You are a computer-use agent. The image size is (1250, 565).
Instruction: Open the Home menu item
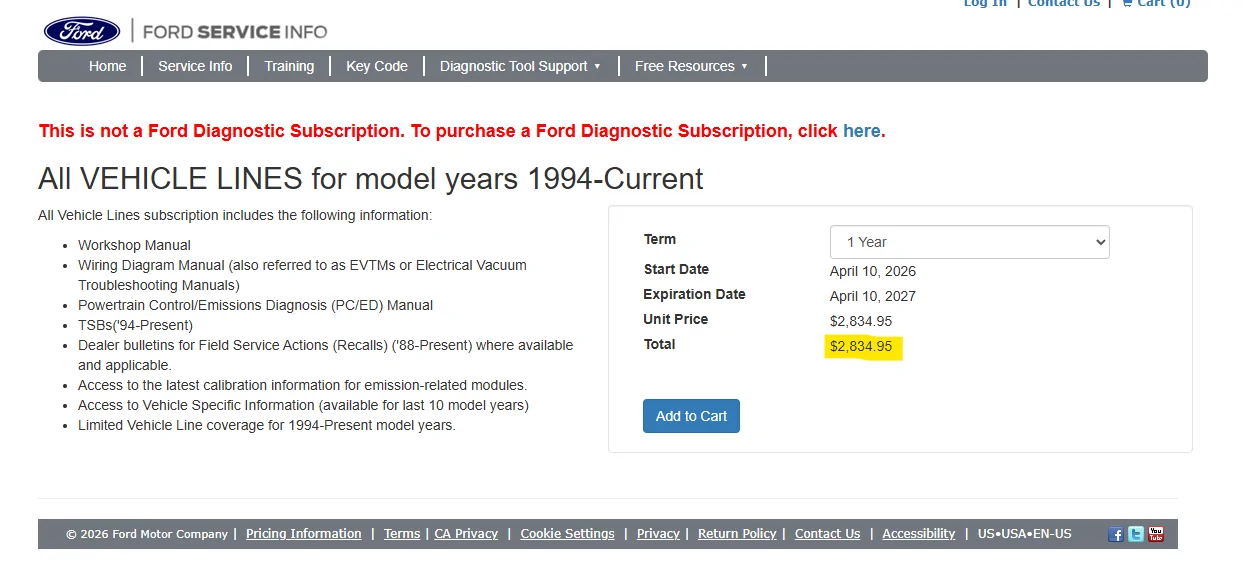108,66
